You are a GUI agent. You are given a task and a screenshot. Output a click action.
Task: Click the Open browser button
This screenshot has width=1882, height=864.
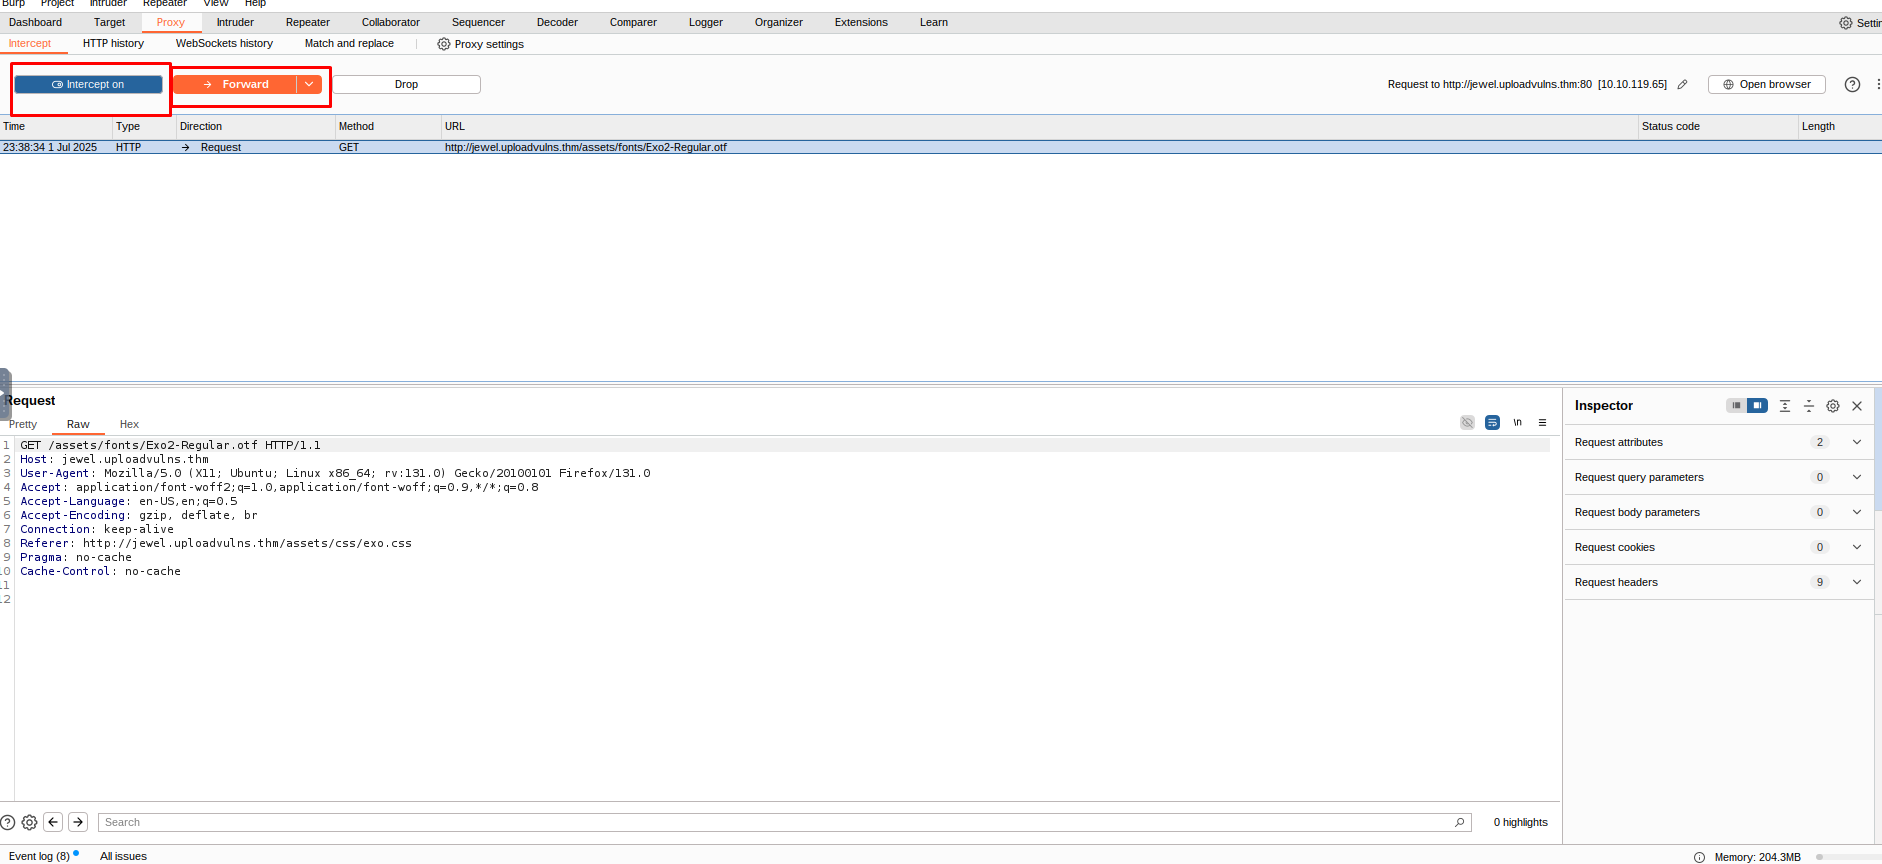[x=1766, y=85]
